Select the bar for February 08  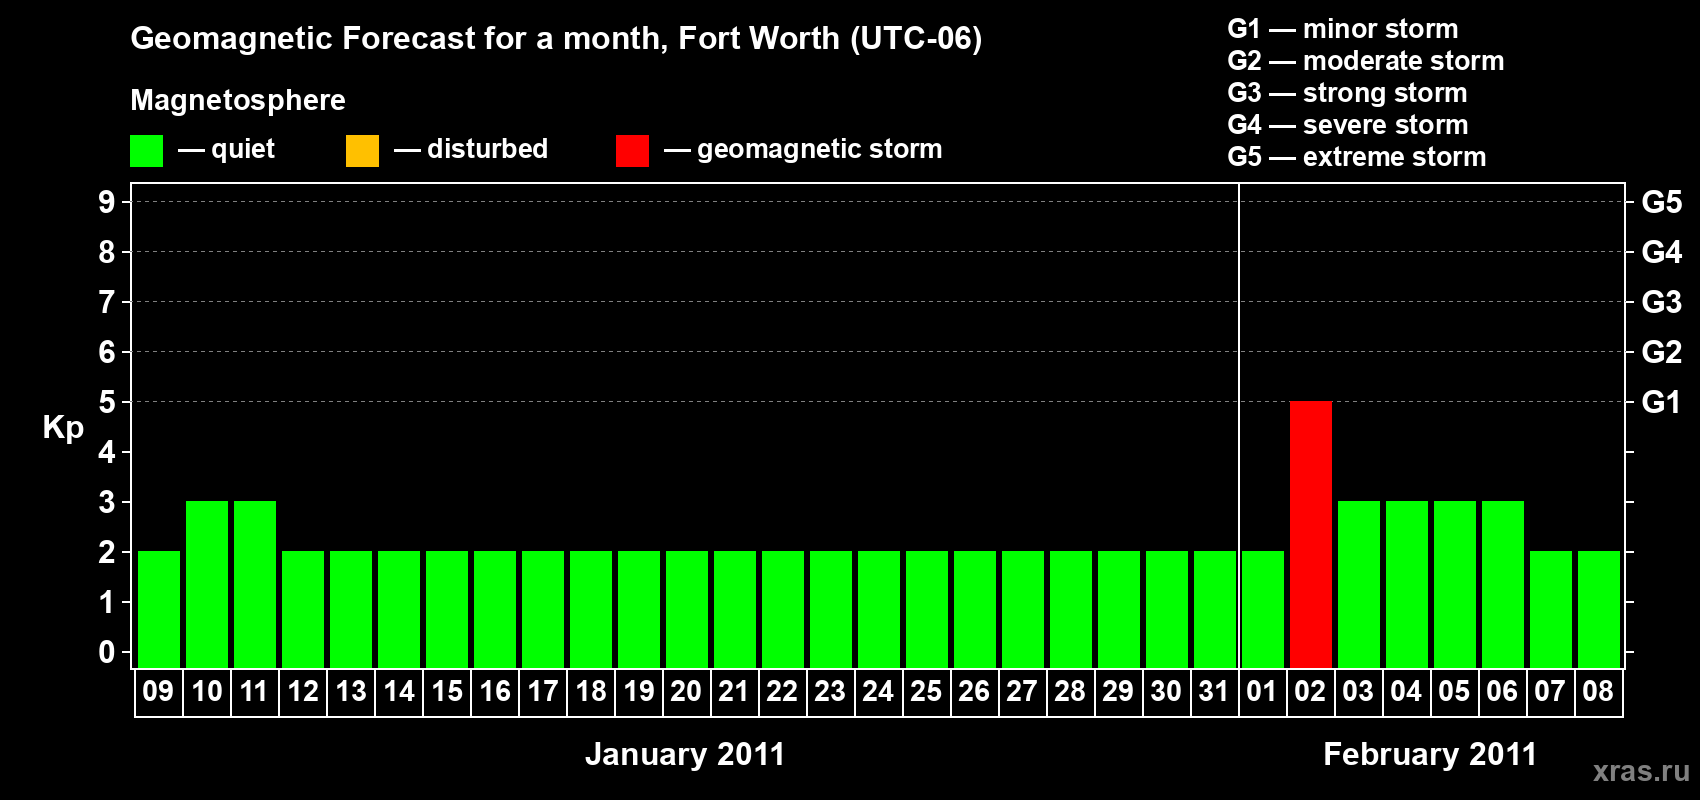(x=1599, y=609)
